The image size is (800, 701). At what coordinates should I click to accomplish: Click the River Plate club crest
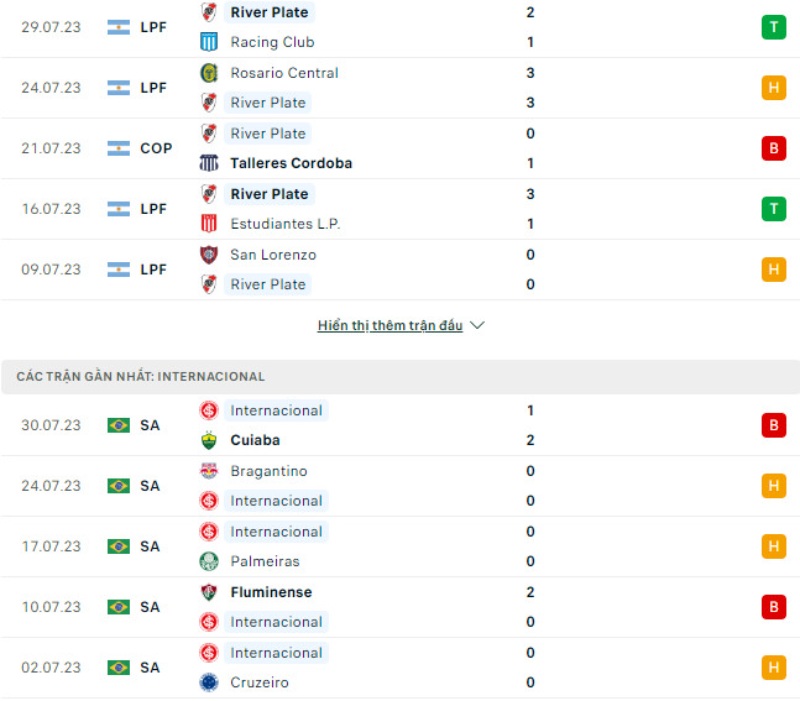208,13
